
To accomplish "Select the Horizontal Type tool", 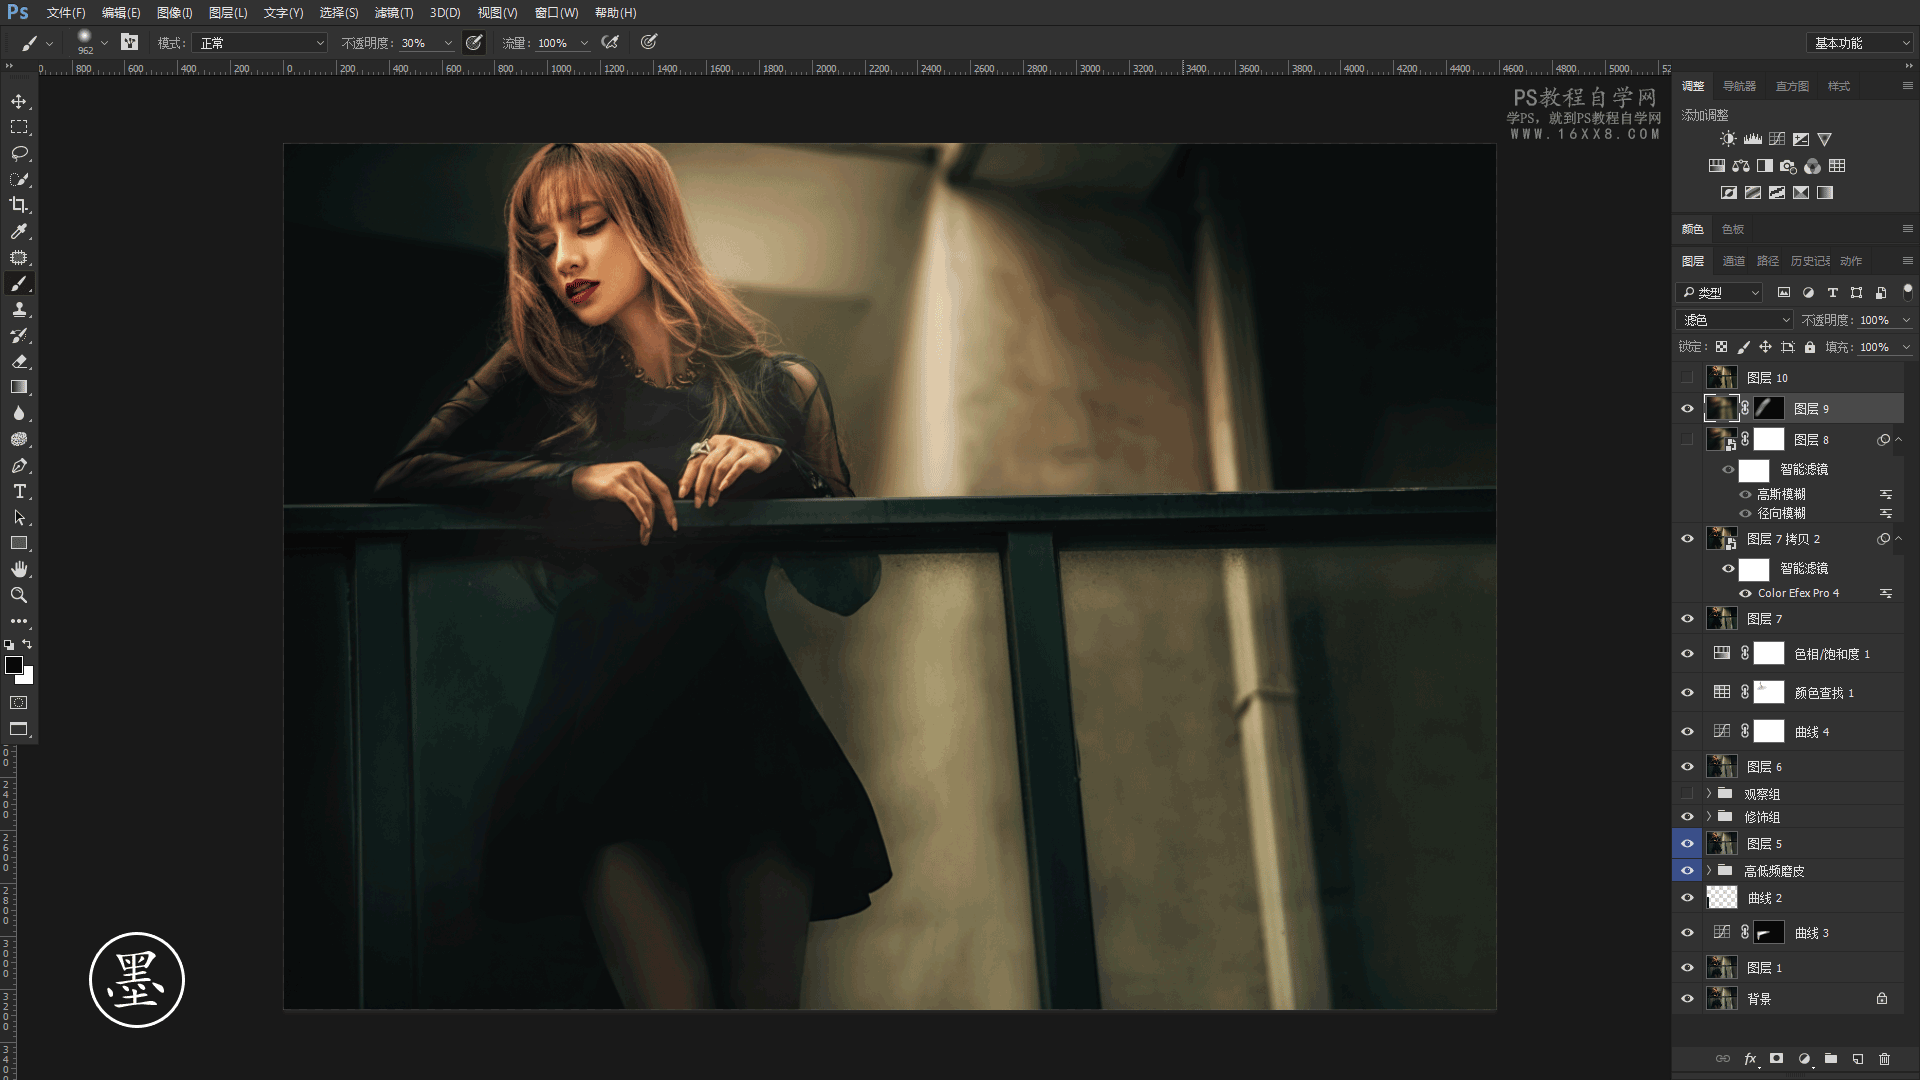I will coord(19,492).
